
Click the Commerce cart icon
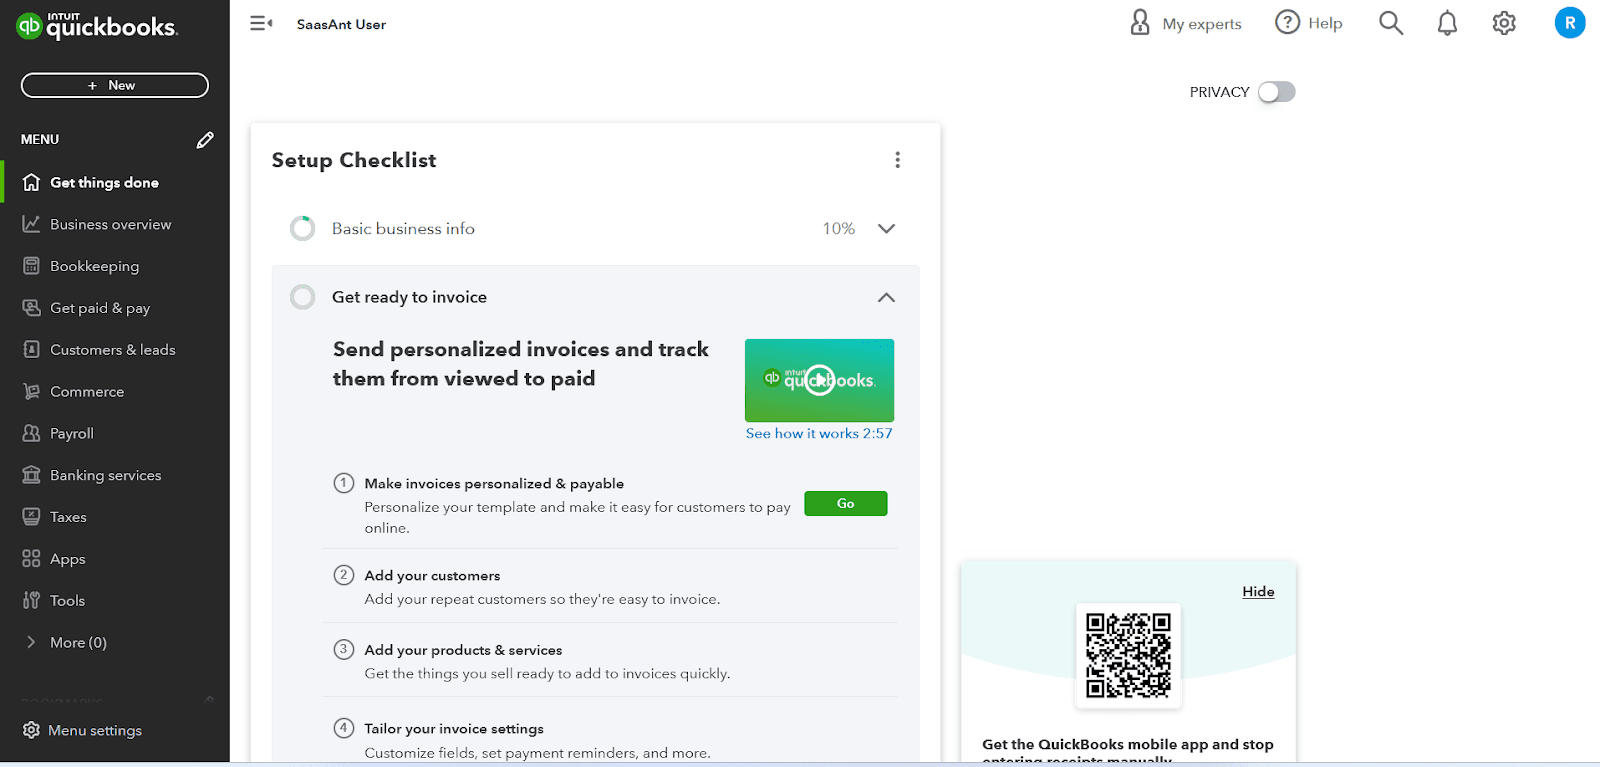[31, 391]
